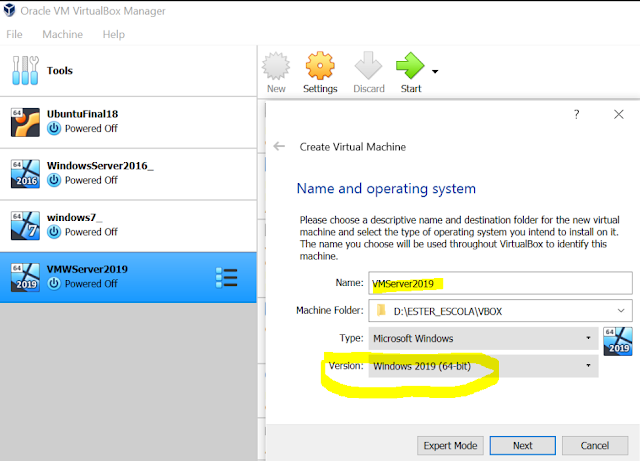Click the New machine toolbar icon
Screen dimensions: 640x461
(x=276, y=66)
